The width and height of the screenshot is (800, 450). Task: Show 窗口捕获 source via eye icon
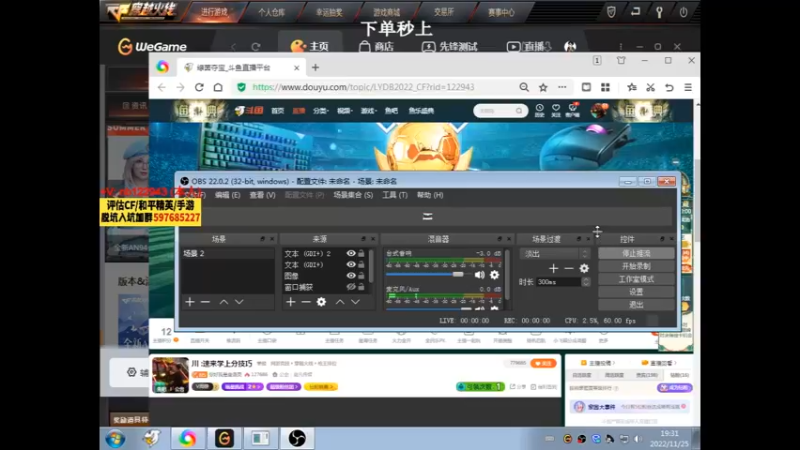tap(351, 287)
